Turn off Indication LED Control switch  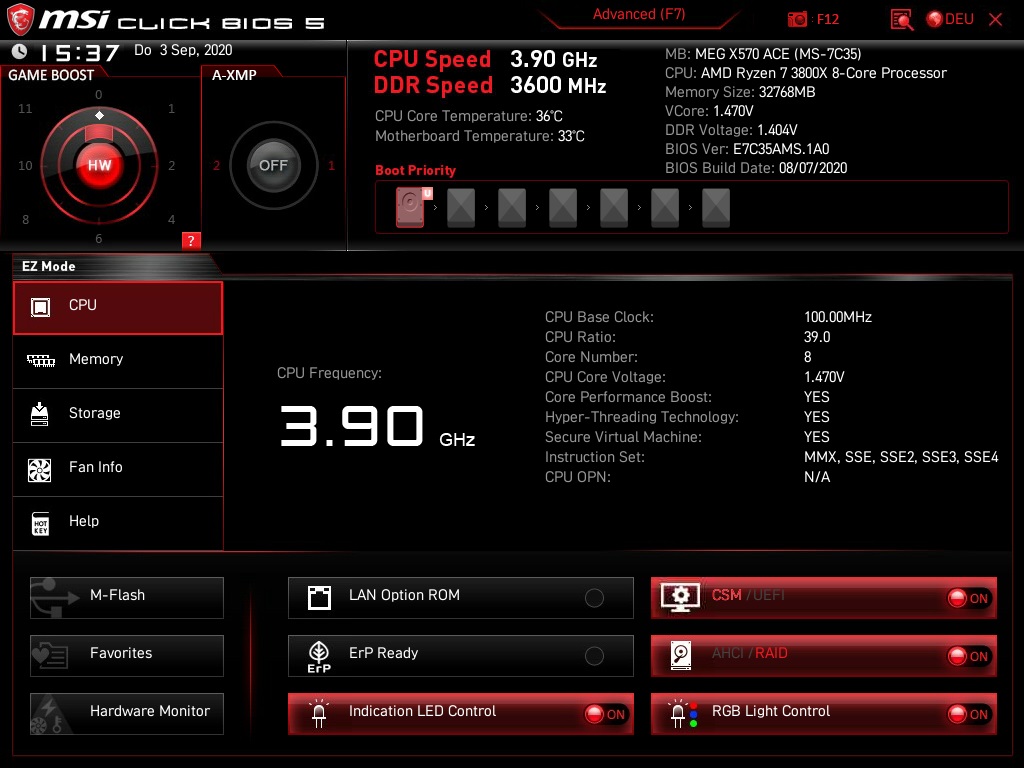tap(605, 714)
